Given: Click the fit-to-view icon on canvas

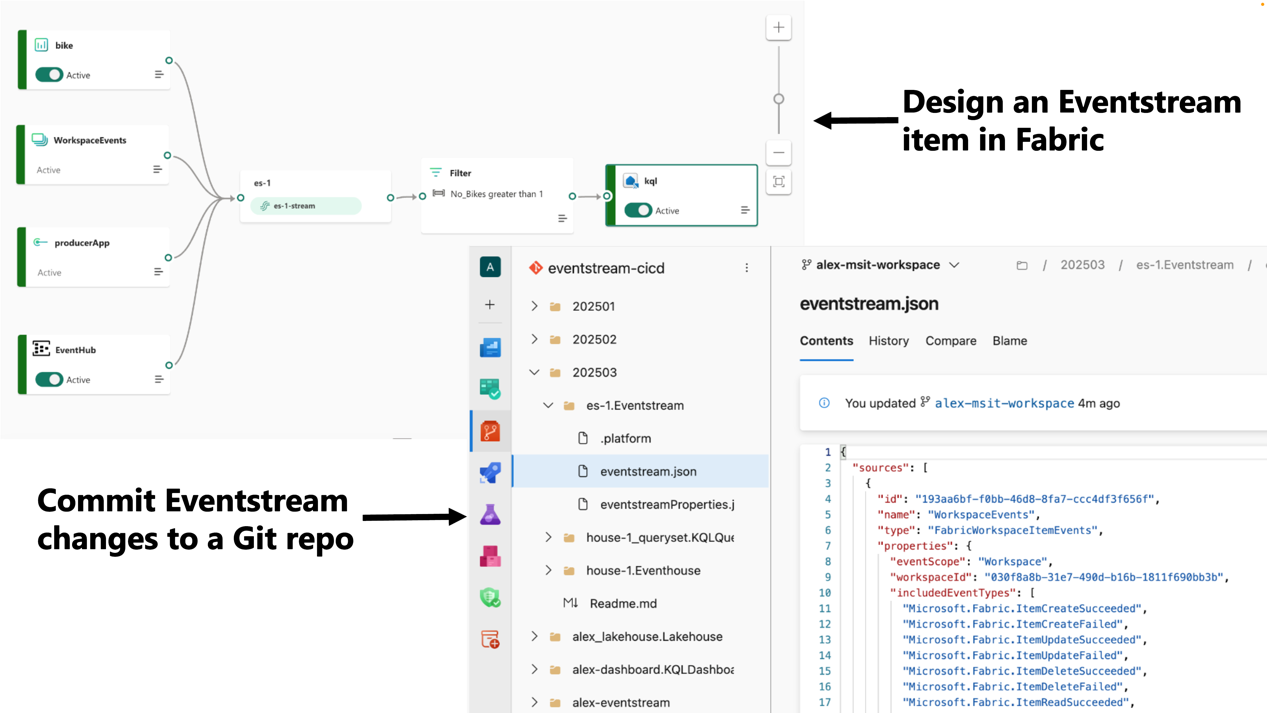Looking at the screenshot, I should point(778,182).
